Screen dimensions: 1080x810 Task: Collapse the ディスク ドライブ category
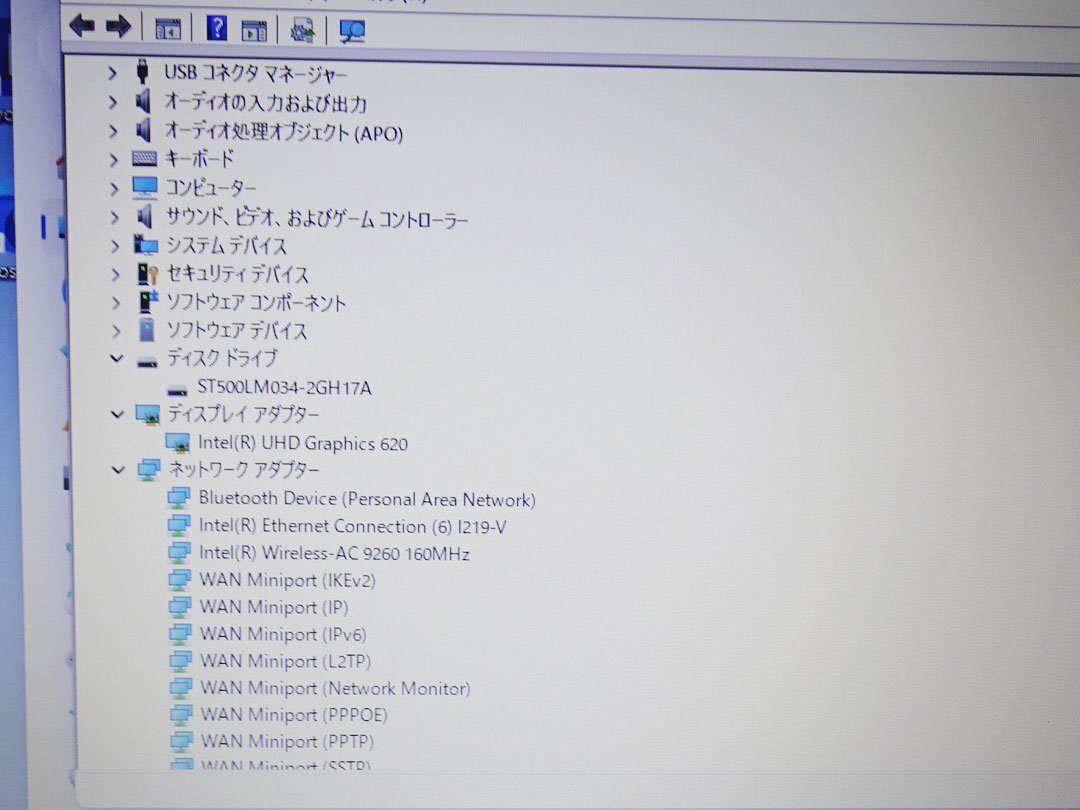click(x=116, y=359)
